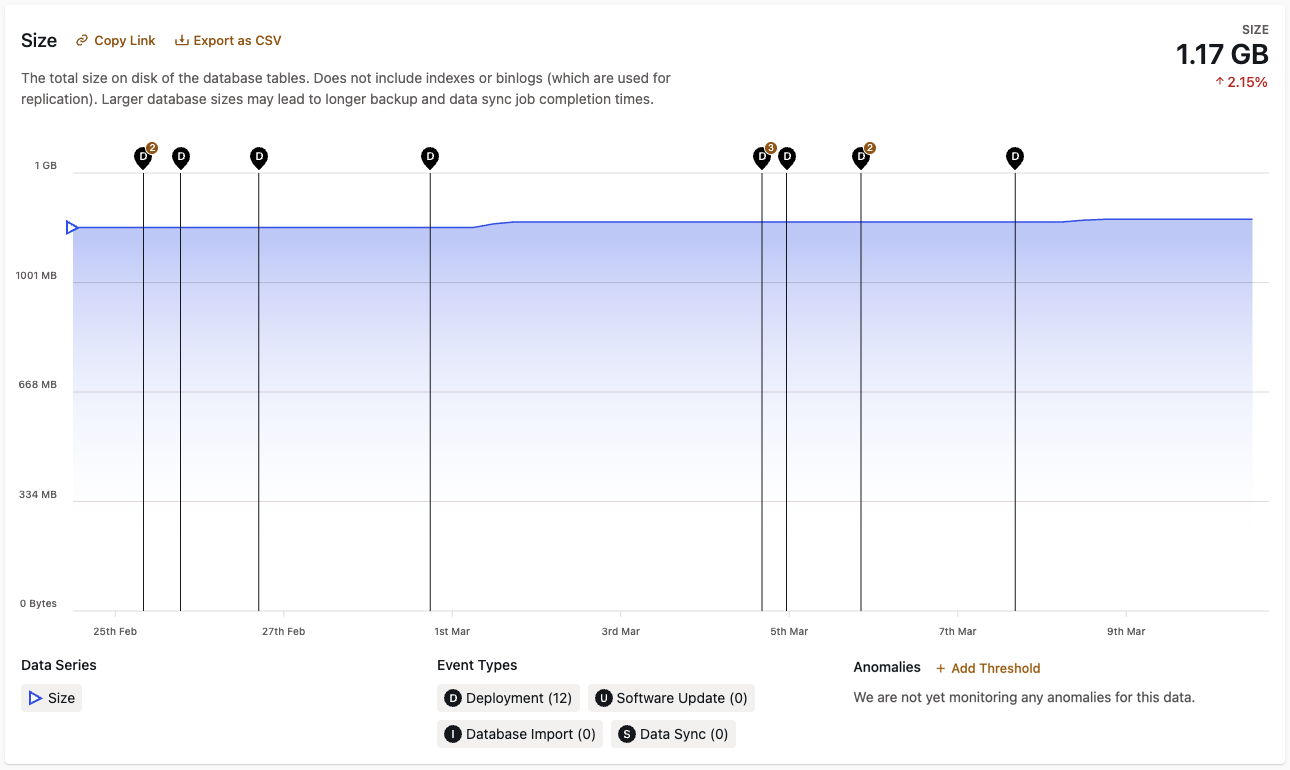Image resolution: width=1290 pixels, height=770 pixels.
Task: Select the deployment marker with badge 2 above 25th Feb
Action: click(143, 157)
